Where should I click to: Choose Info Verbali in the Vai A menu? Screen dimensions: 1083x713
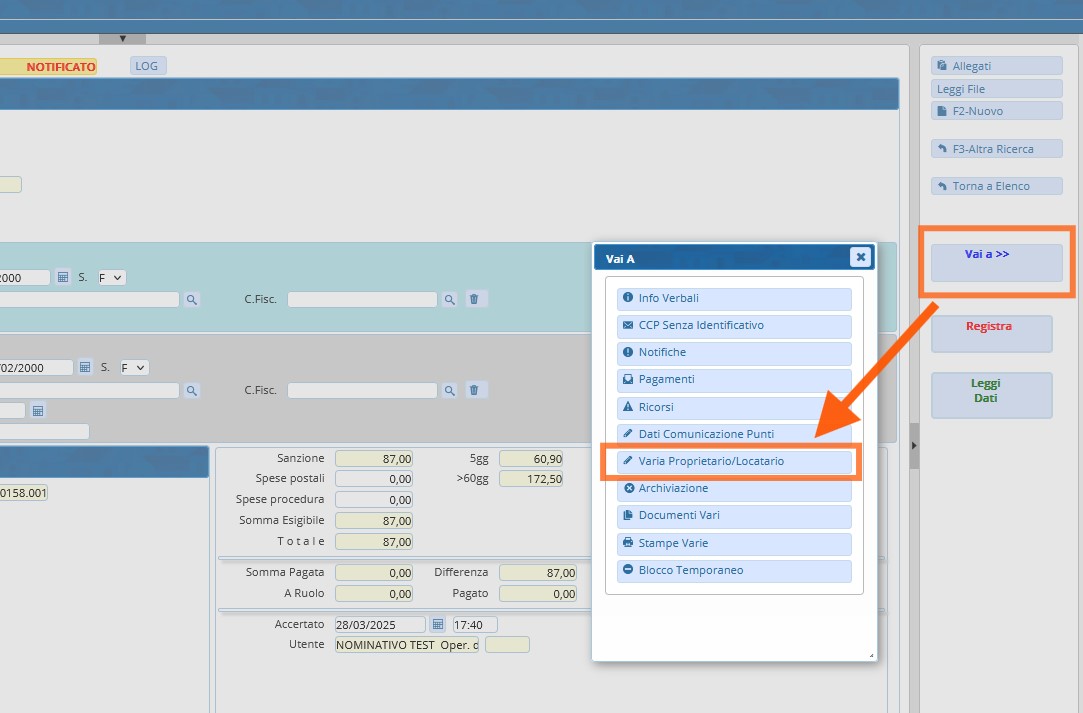734,298
